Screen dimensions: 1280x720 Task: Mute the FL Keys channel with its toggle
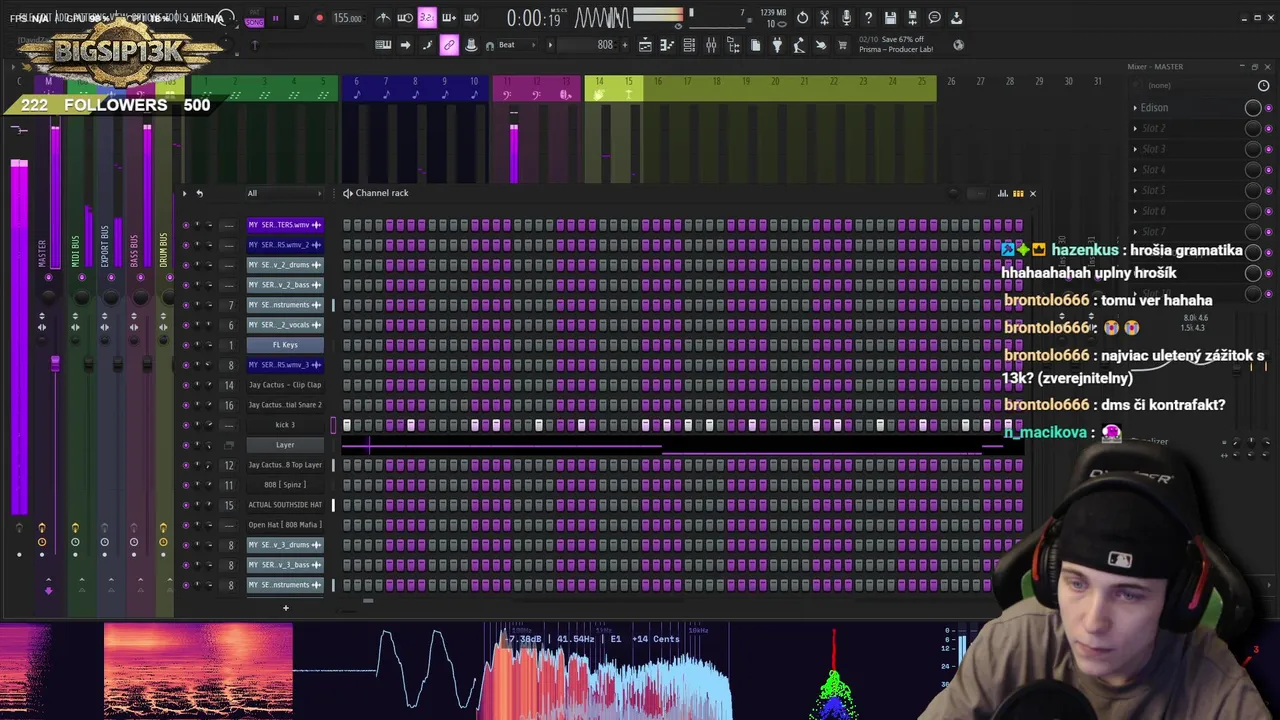185,345
